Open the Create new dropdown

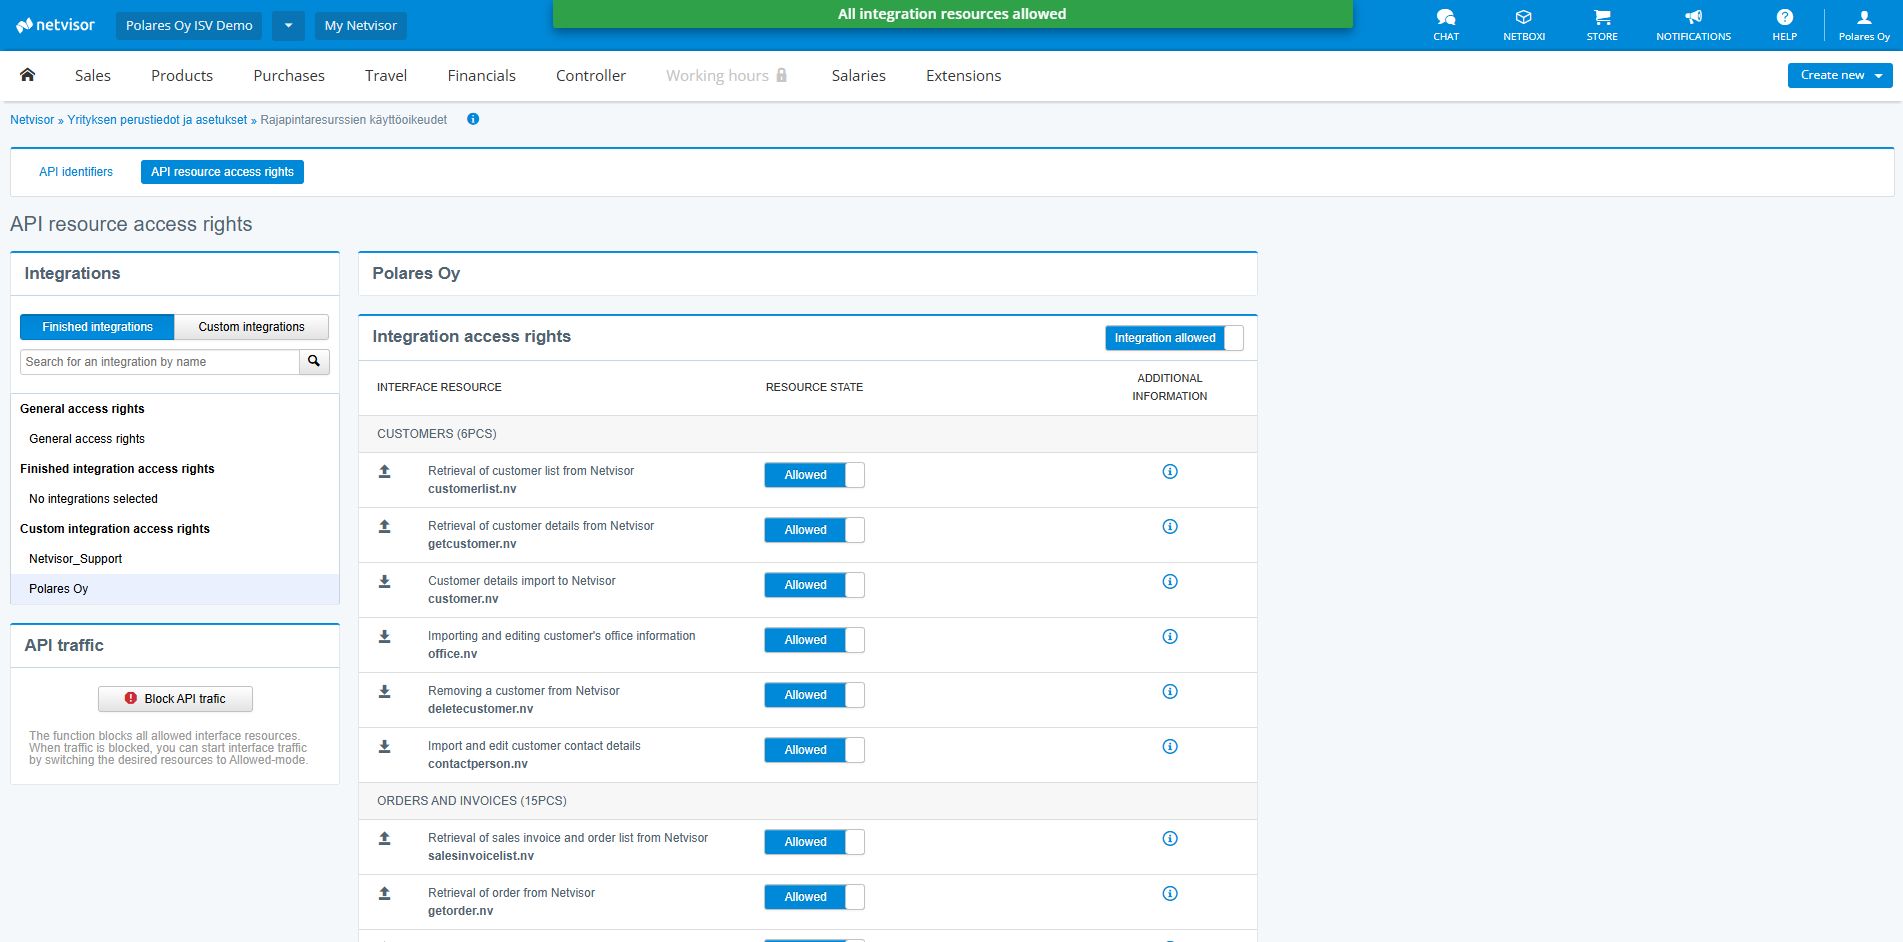(1839, 75)
